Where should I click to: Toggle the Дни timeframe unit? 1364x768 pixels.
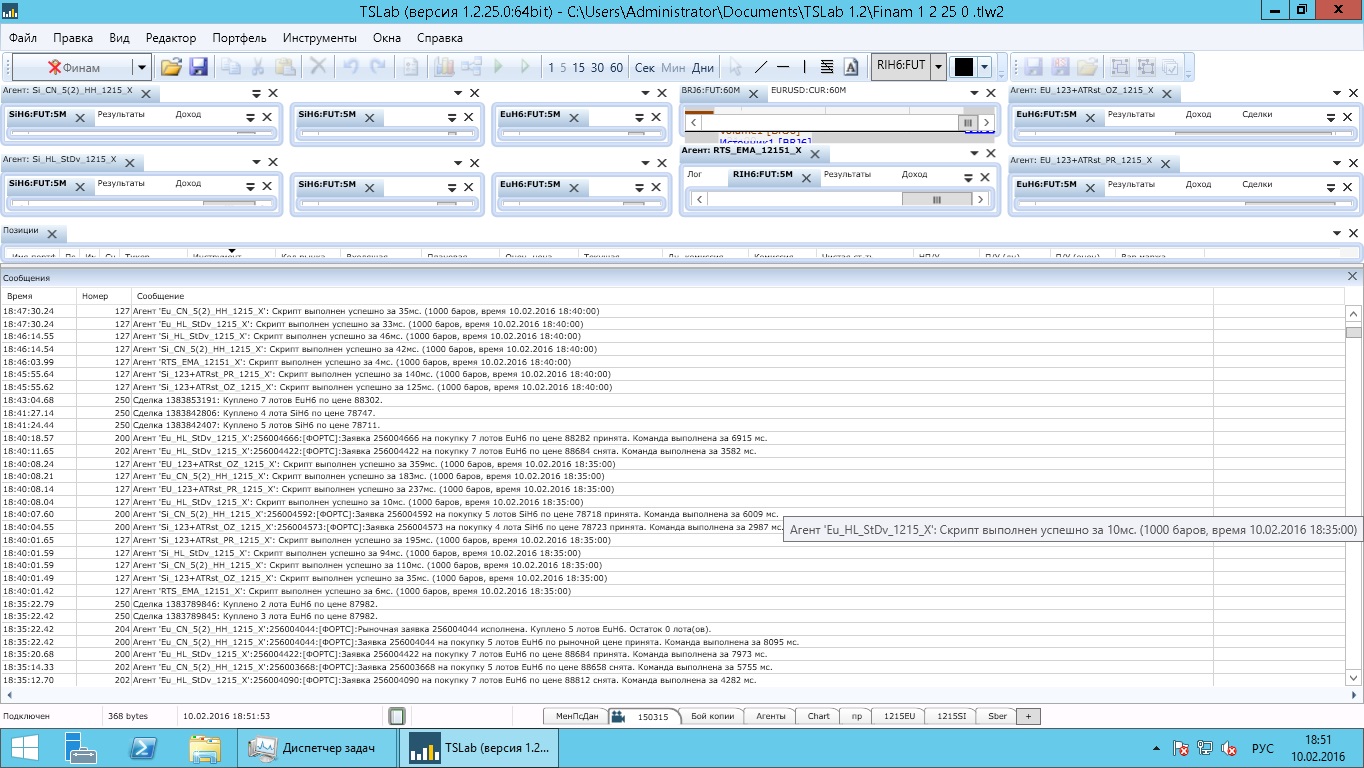[702, 68]
